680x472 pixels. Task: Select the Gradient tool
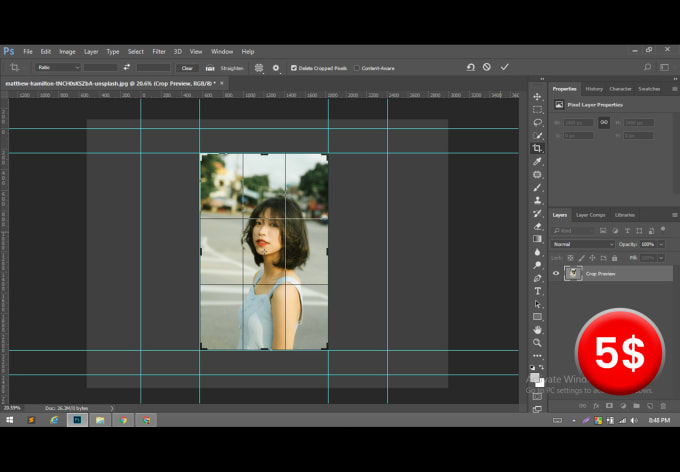coord(537,239)
